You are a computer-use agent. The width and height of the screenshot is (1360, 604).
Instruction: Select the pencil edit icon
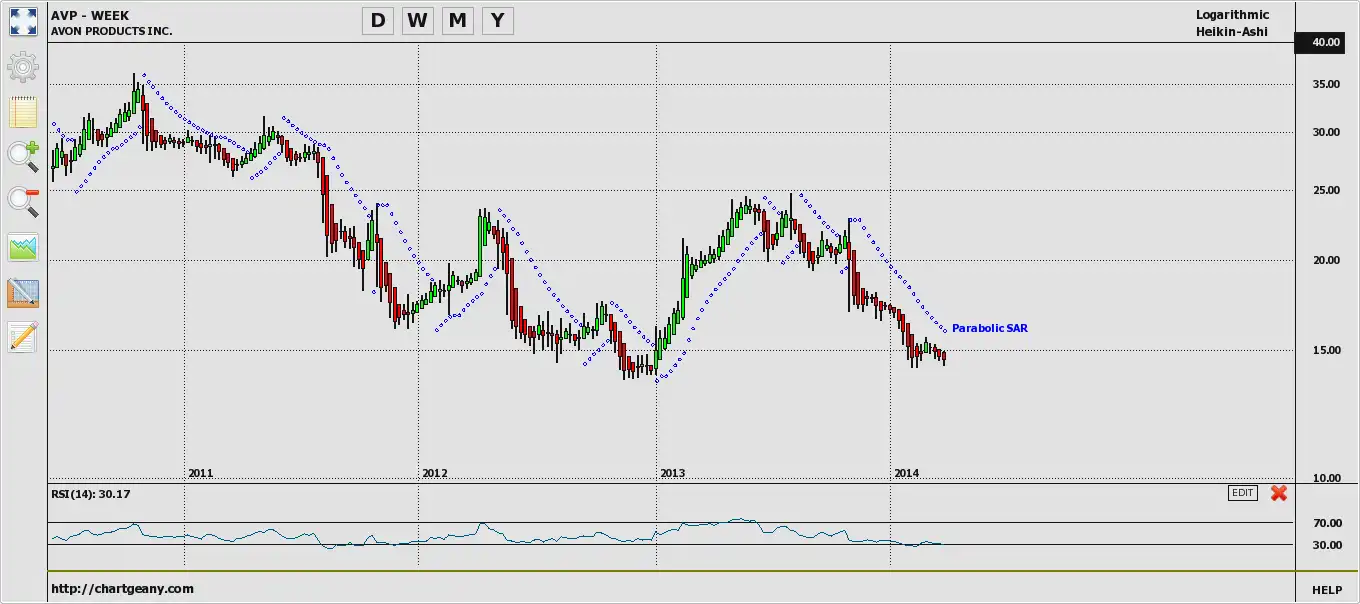[x=23, y=337]
